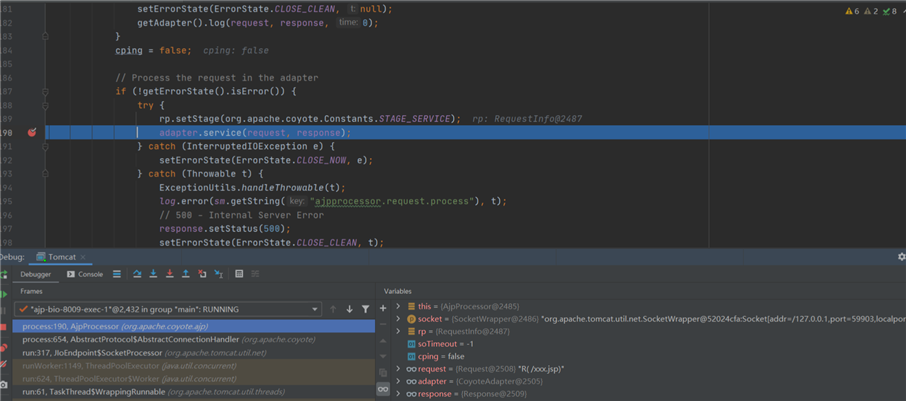Close the Tomcat debug tab
This screenshot has width=906, height=401.
[83, 257]
